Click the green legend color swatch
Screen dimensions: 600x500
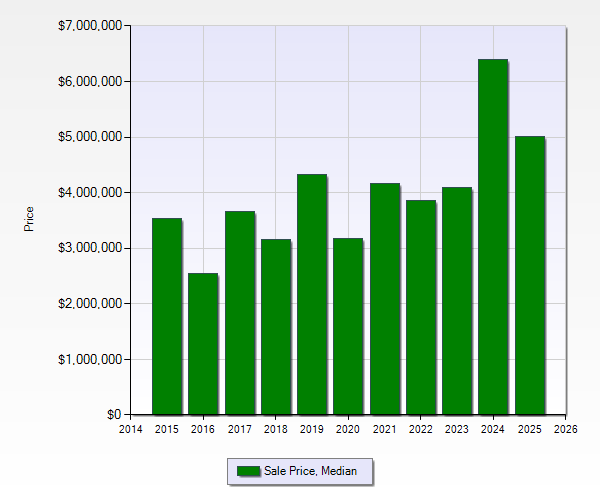pyautogui.click(x=248, y=470)
